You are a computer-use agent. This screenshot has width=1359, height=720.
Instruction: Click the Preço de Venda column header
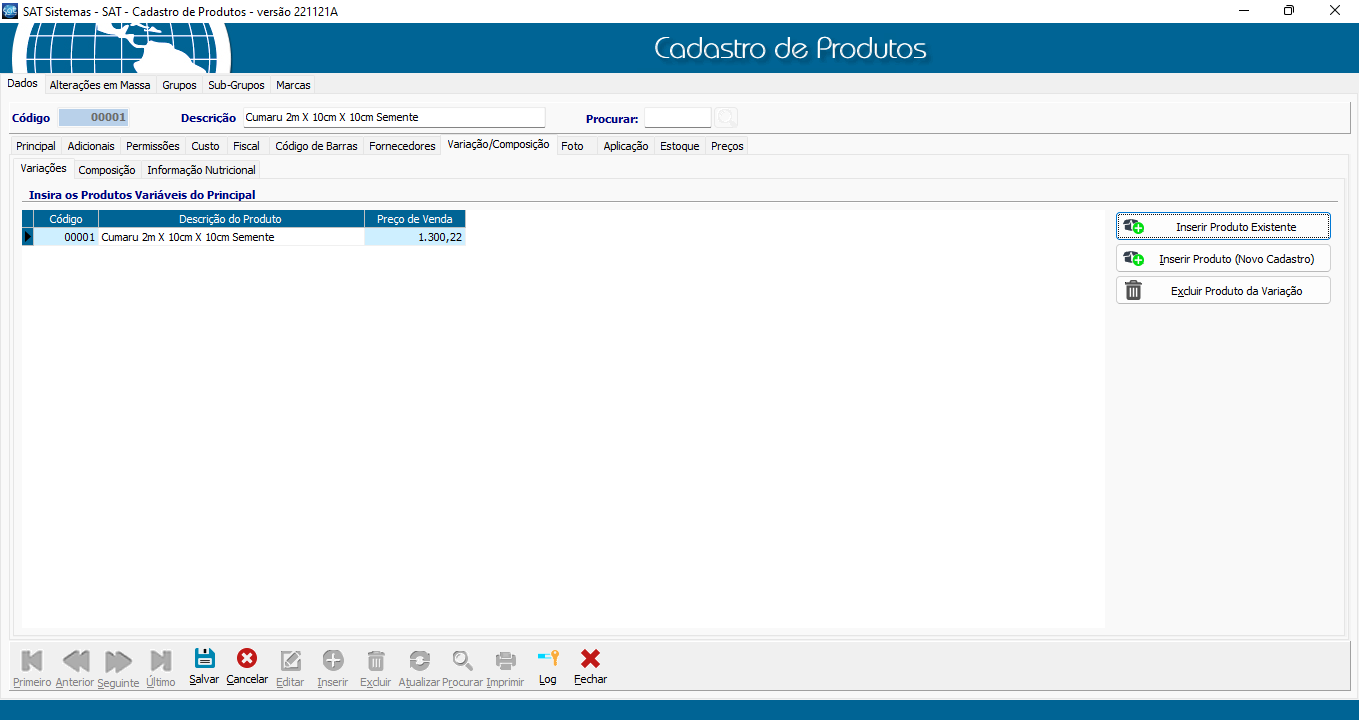[x=414, y=219]
